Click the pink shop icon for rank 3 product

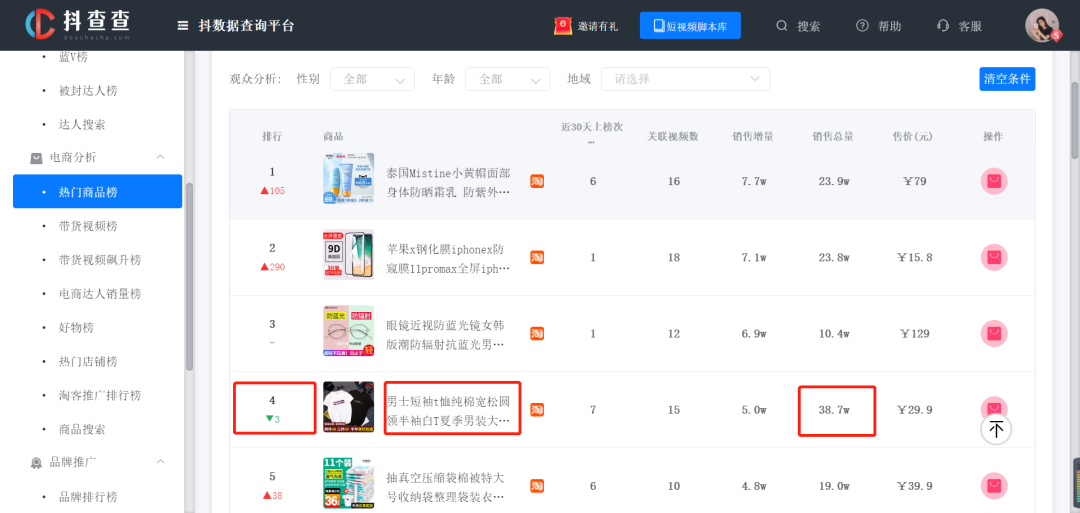[994, 333]
